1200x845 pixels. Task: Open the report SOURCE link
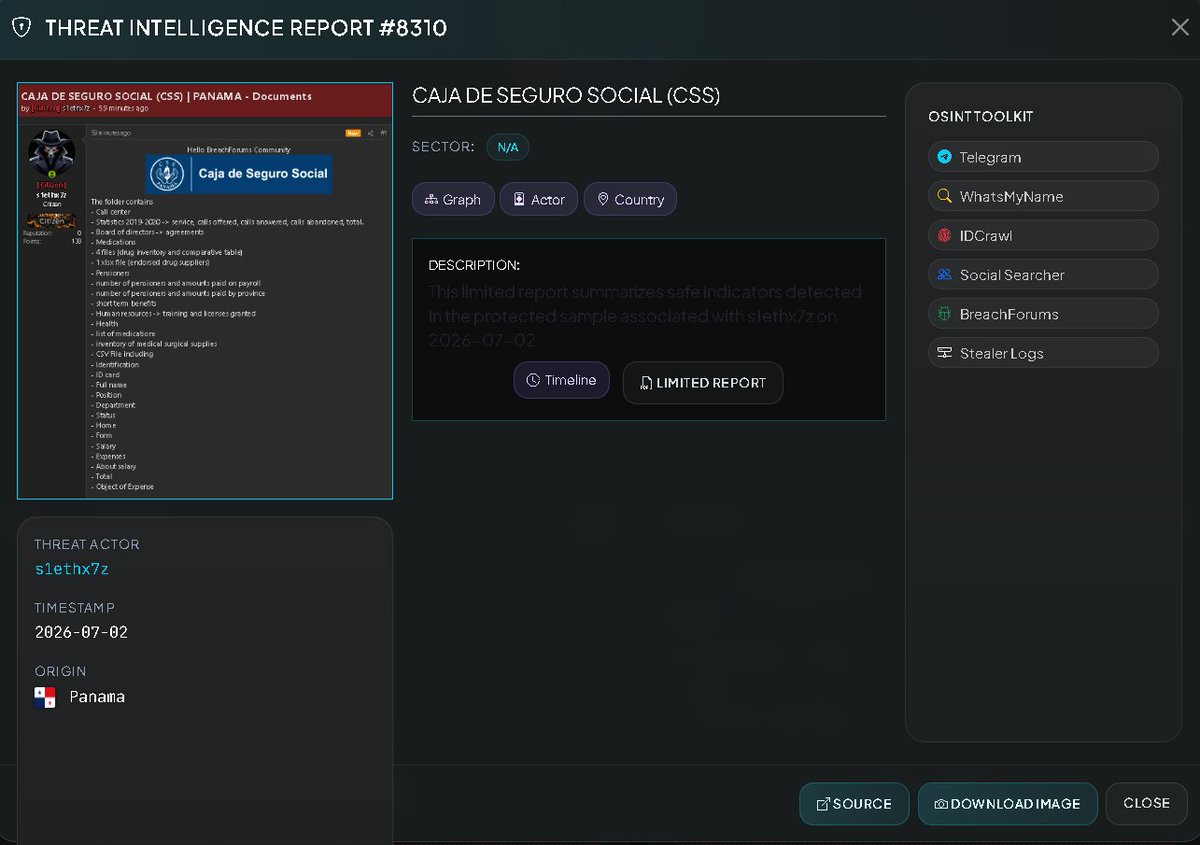(854, 804)
